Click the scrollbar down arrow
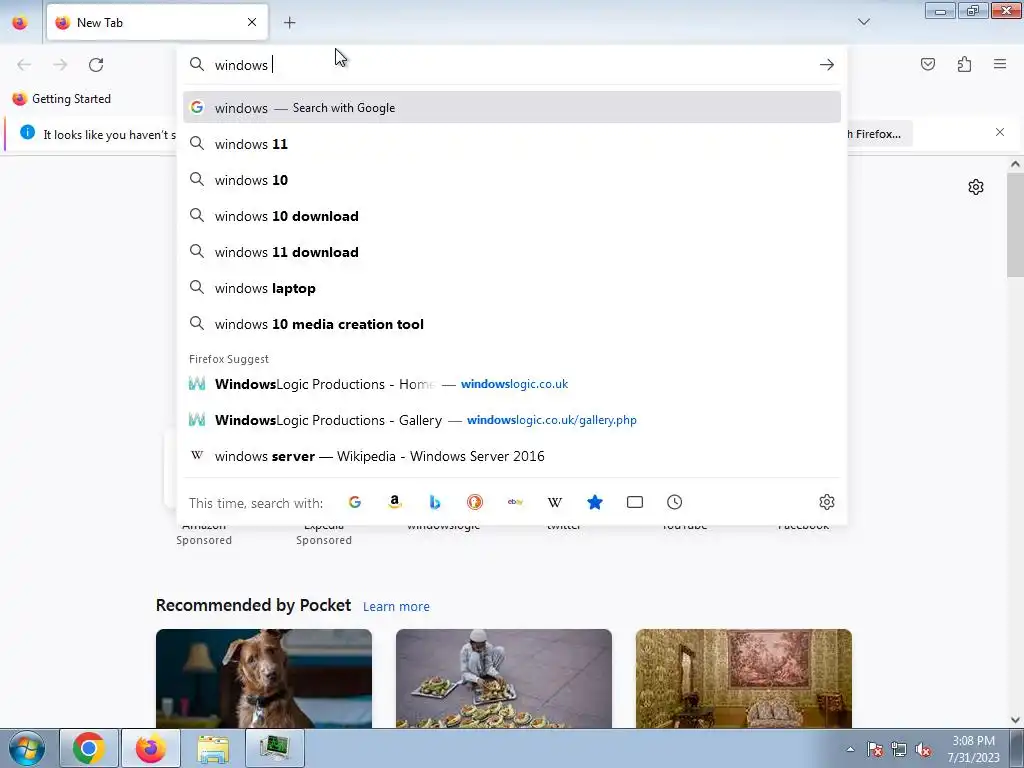Screen dimensions: 1024x768 pyautogui.click(x=1015, y=720)
